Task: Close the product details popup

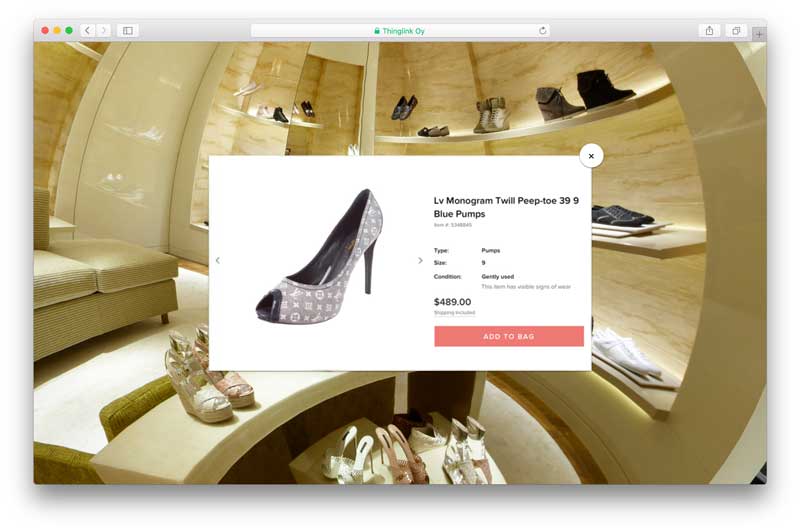Action: [591, 156]
